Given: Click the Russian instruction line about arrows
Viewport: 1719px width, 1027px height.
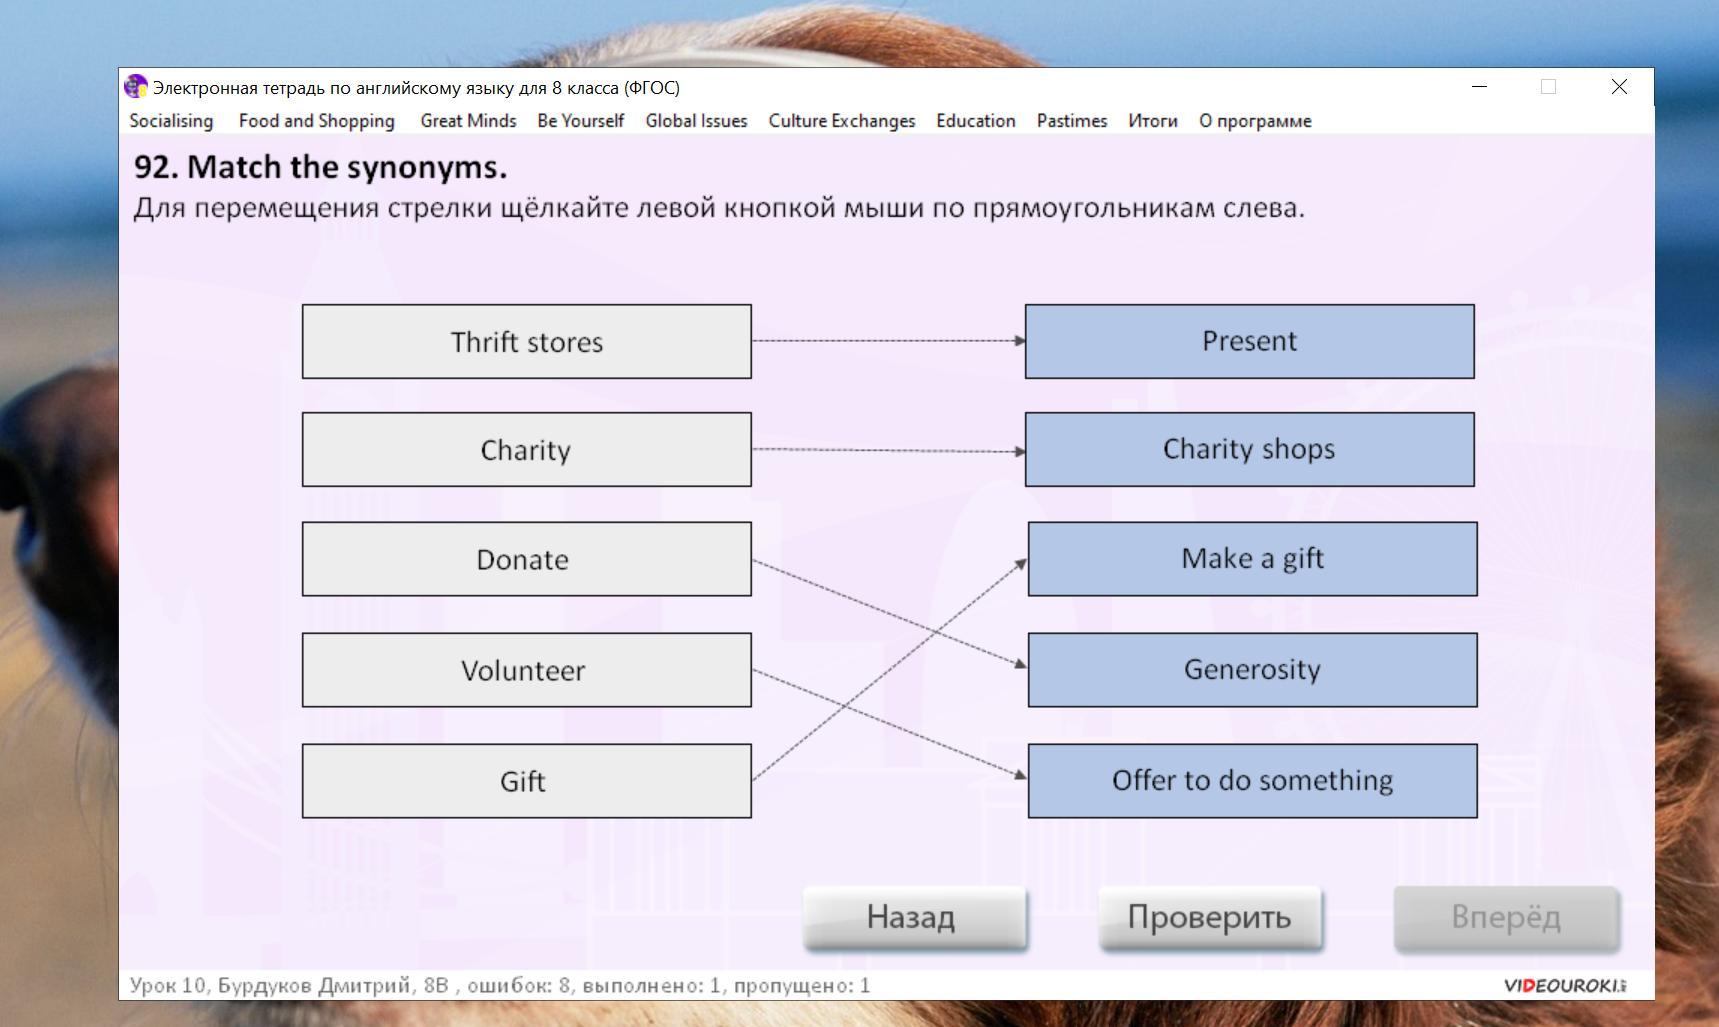Looking at the screenshot, I should coord(719,208).
